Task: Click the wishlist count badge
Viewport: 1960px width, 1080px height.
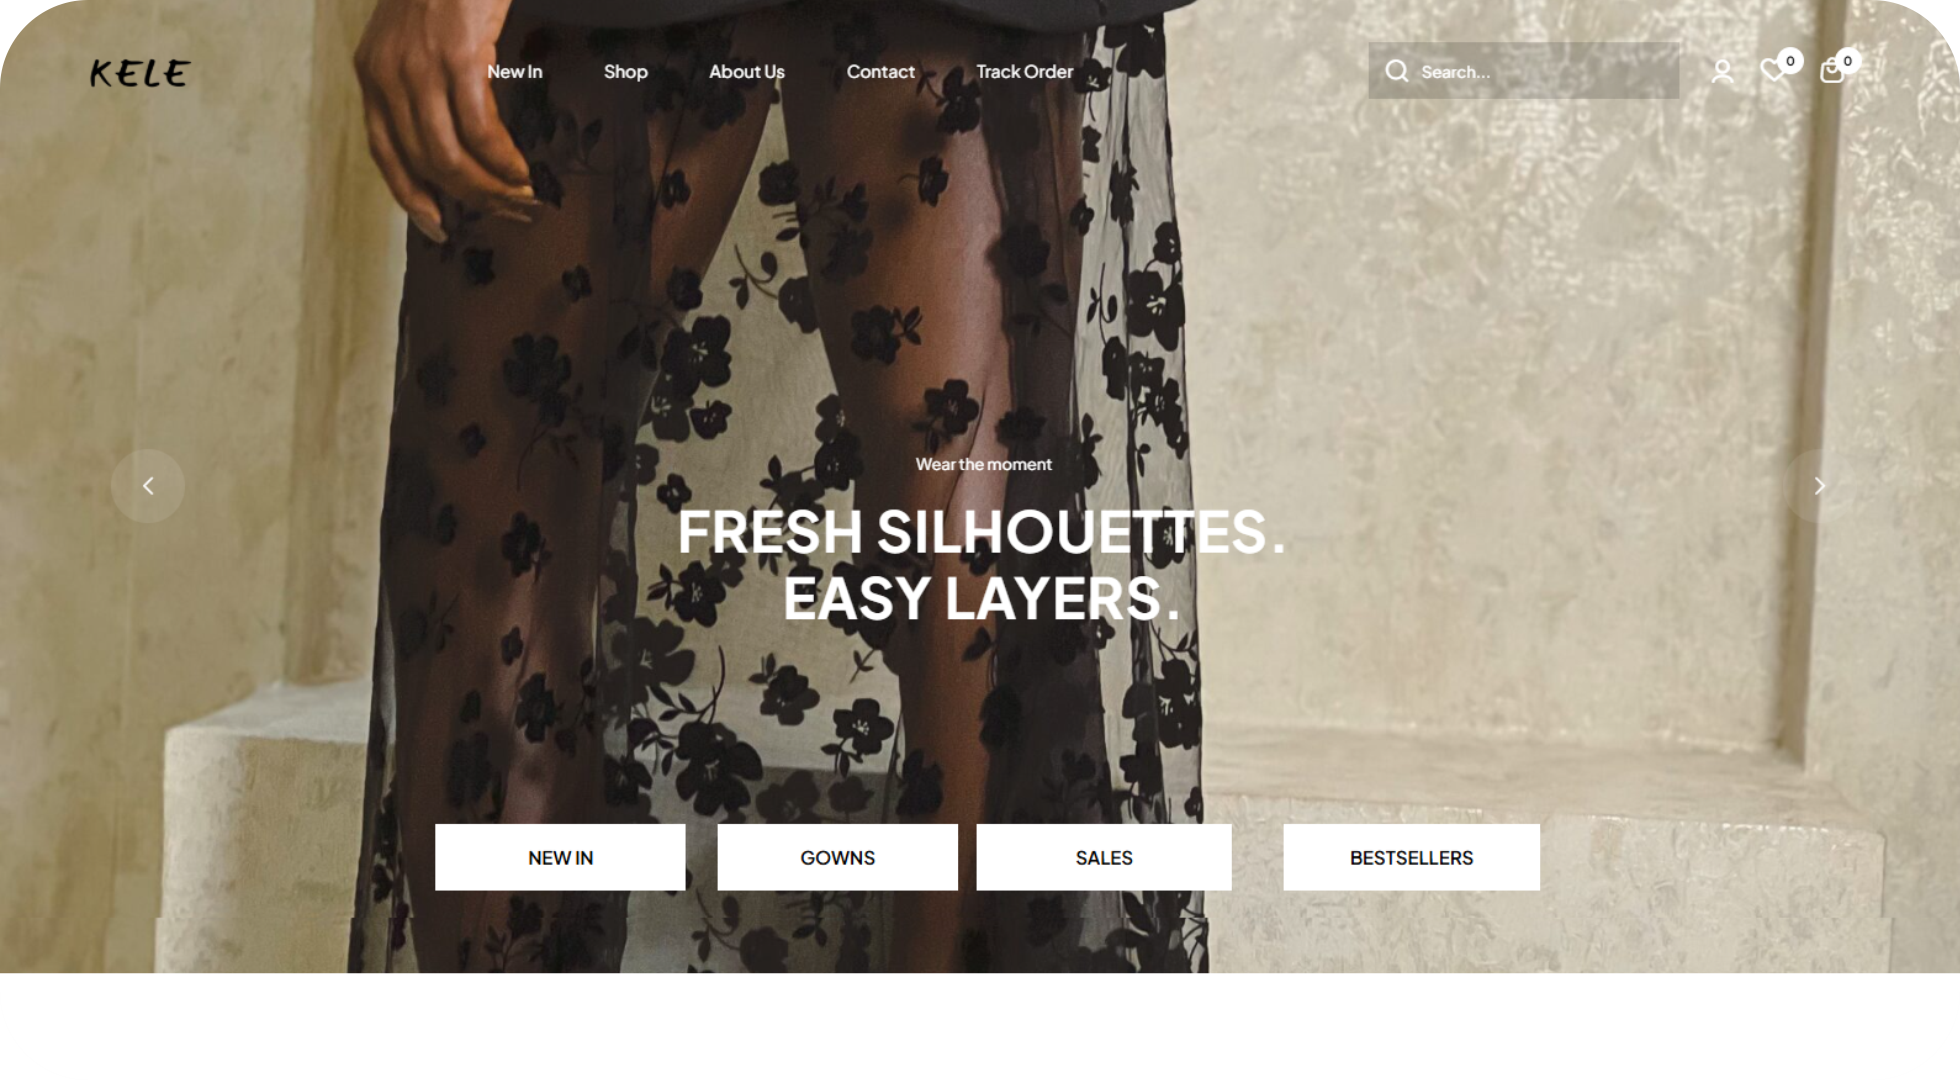Action: (x=1790, y=61)
